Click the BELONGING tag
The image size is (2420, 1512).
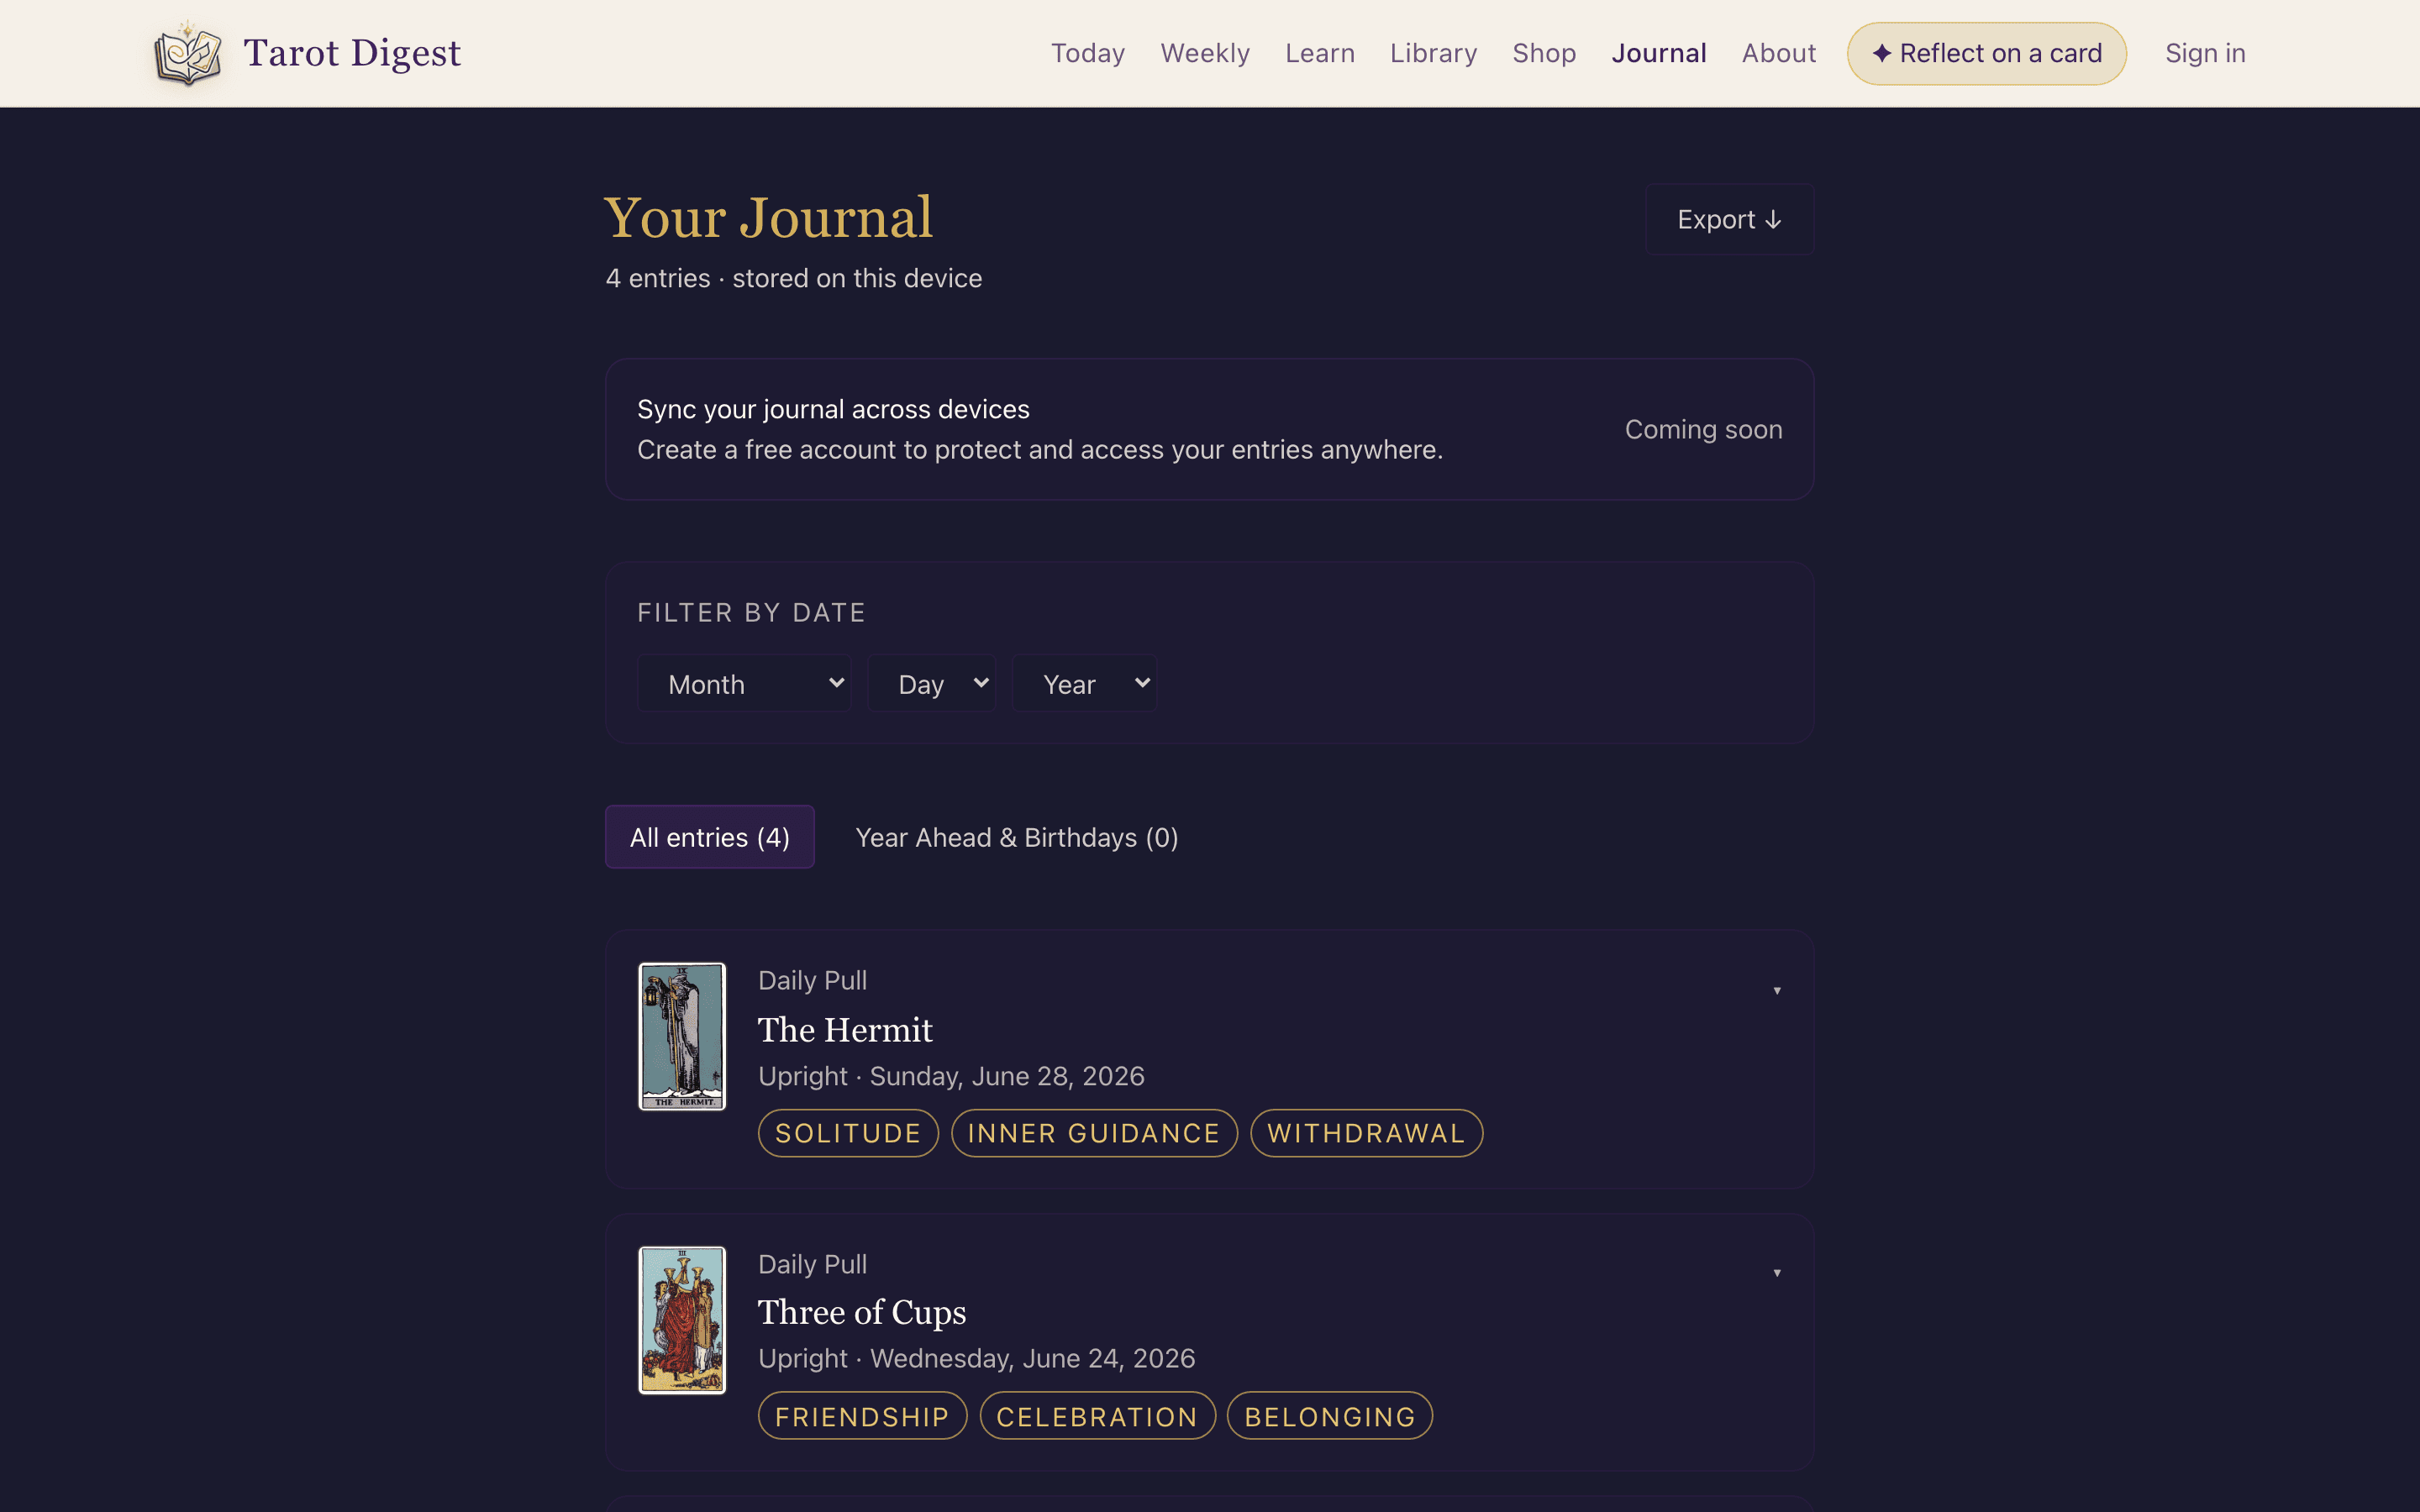[1330, 1416]
